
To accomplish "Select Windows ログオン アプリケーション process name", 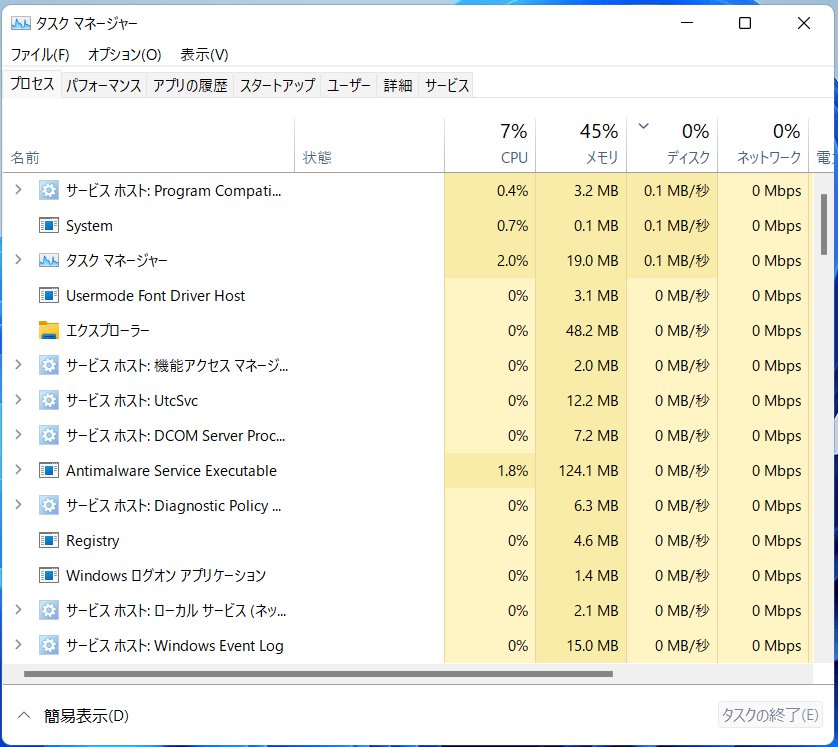I will [x=166, y=575].
